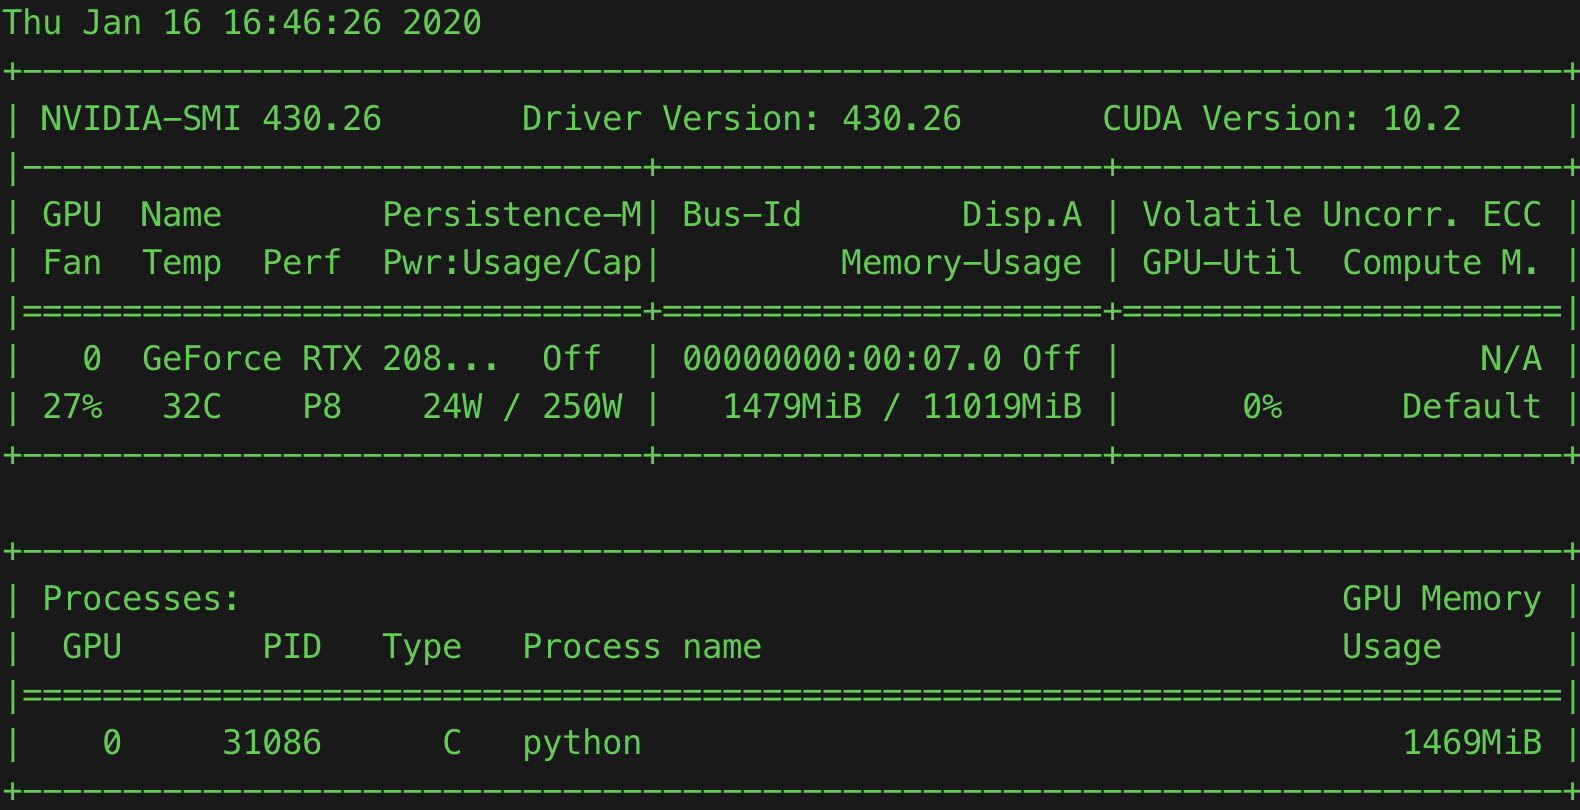
Task: Click the "Temp" header label
Action: [x=182, y=264]
